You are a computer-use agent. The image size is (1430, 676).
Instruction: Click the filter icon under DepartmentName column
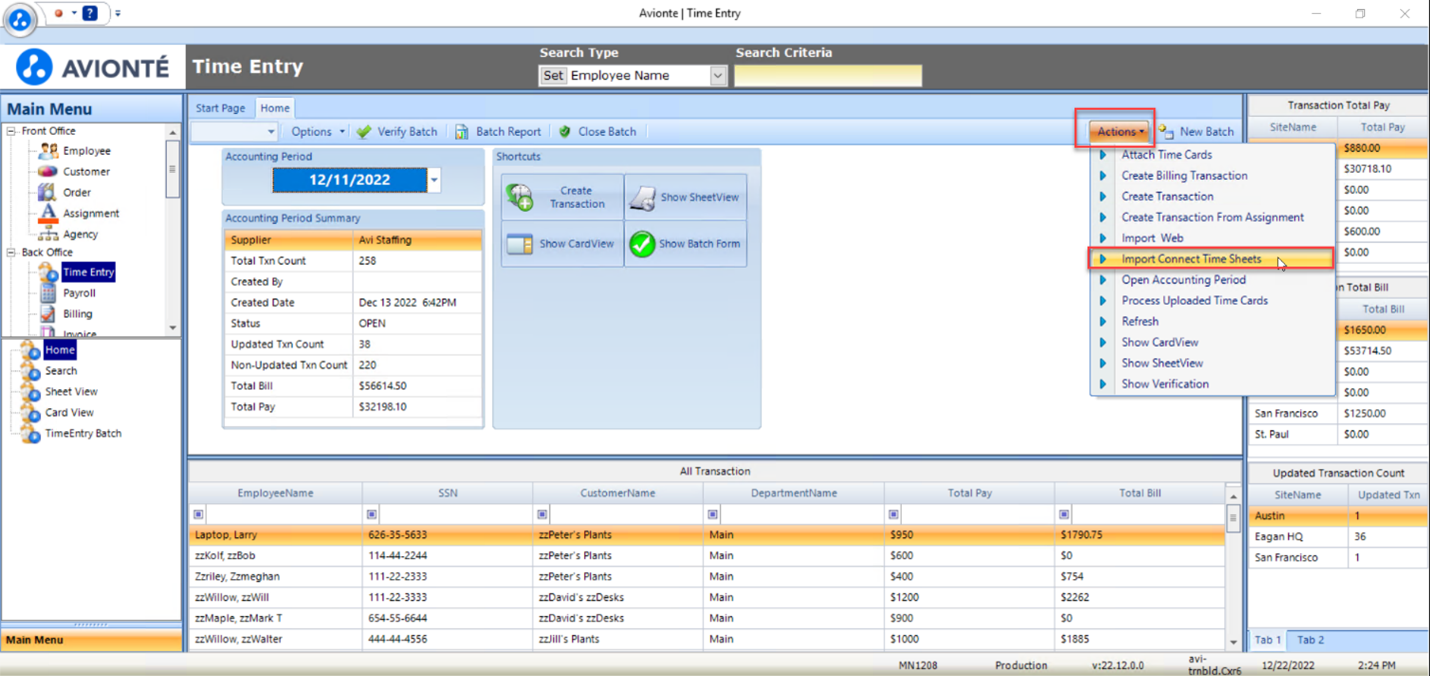(x=713, y=514)
